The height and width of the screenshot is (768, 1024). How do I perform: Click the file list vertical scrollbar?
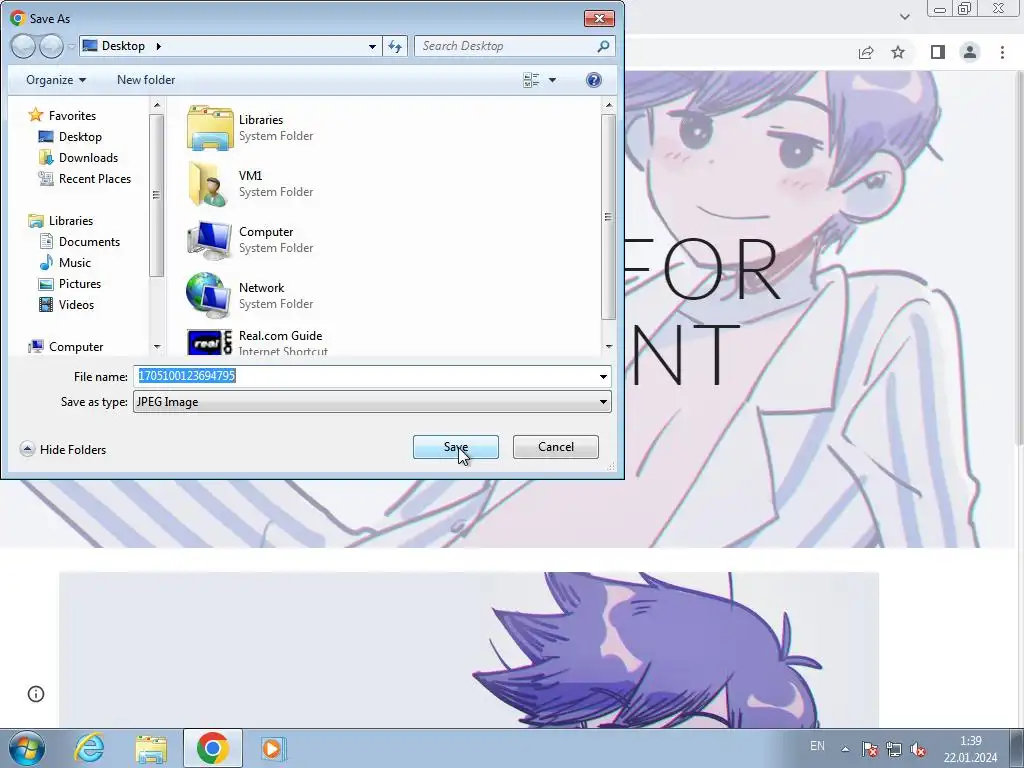(x=608, y=217)
